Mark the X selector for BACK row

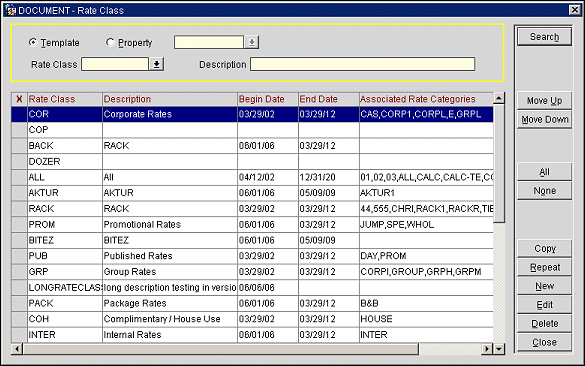[19, 146]
